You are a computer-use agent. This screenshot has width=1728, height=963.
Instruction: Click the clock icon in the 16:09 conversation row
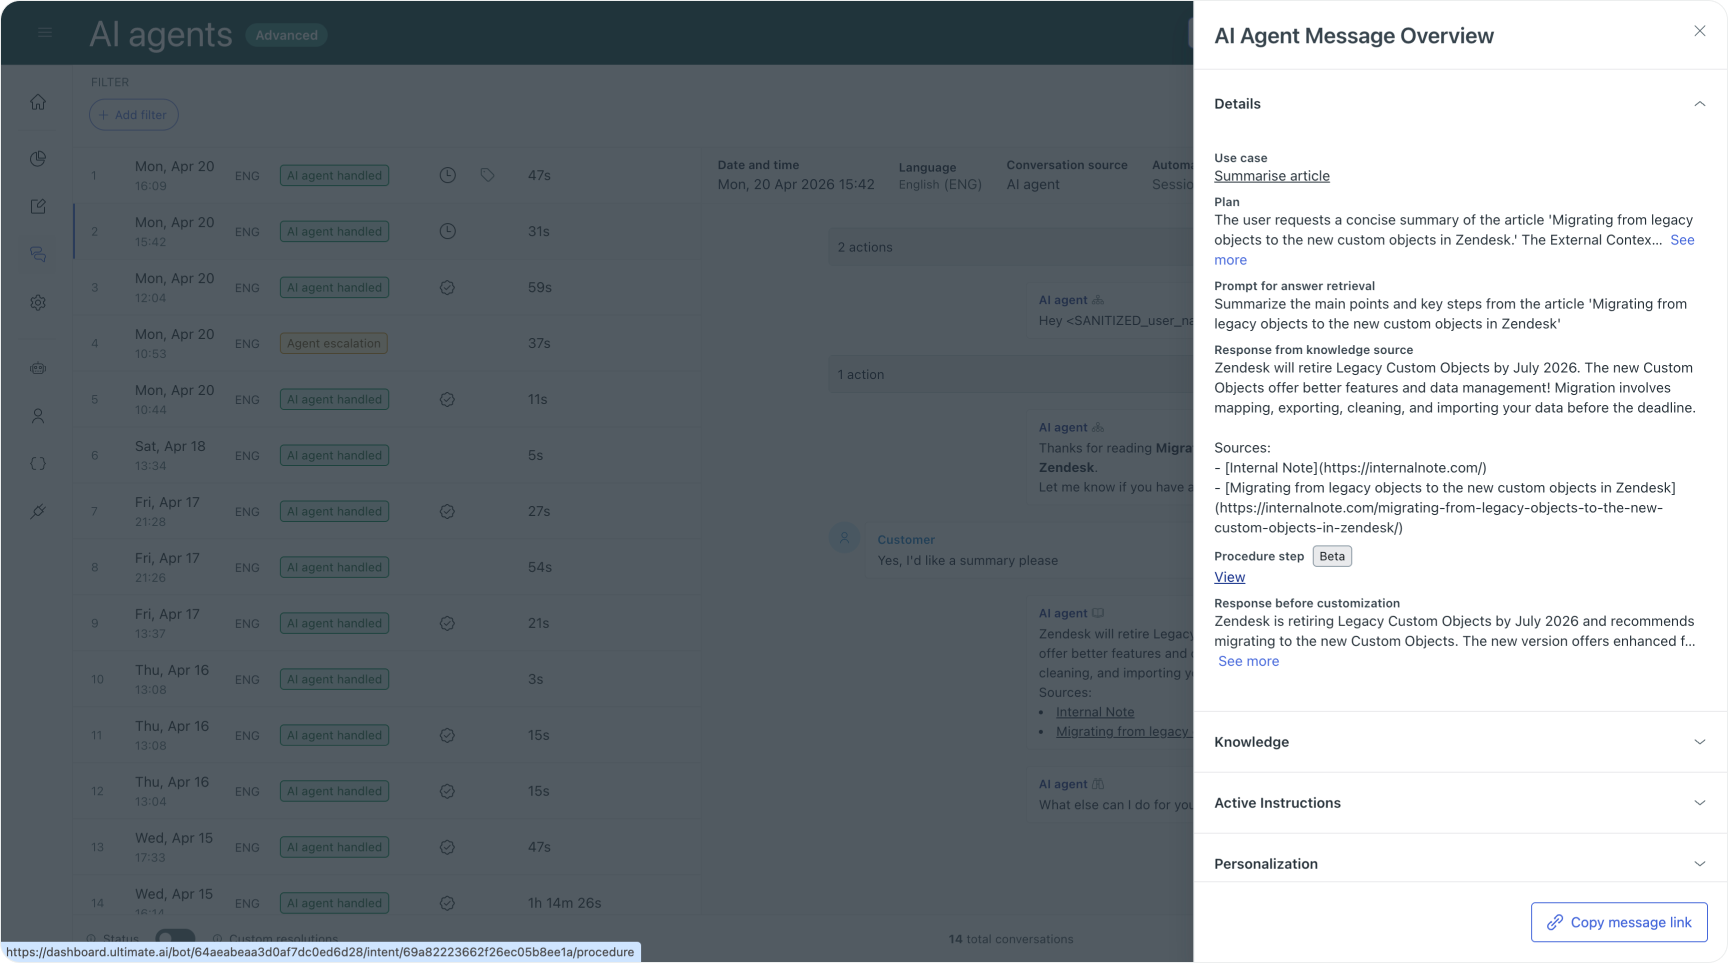[x=448, y=175]
